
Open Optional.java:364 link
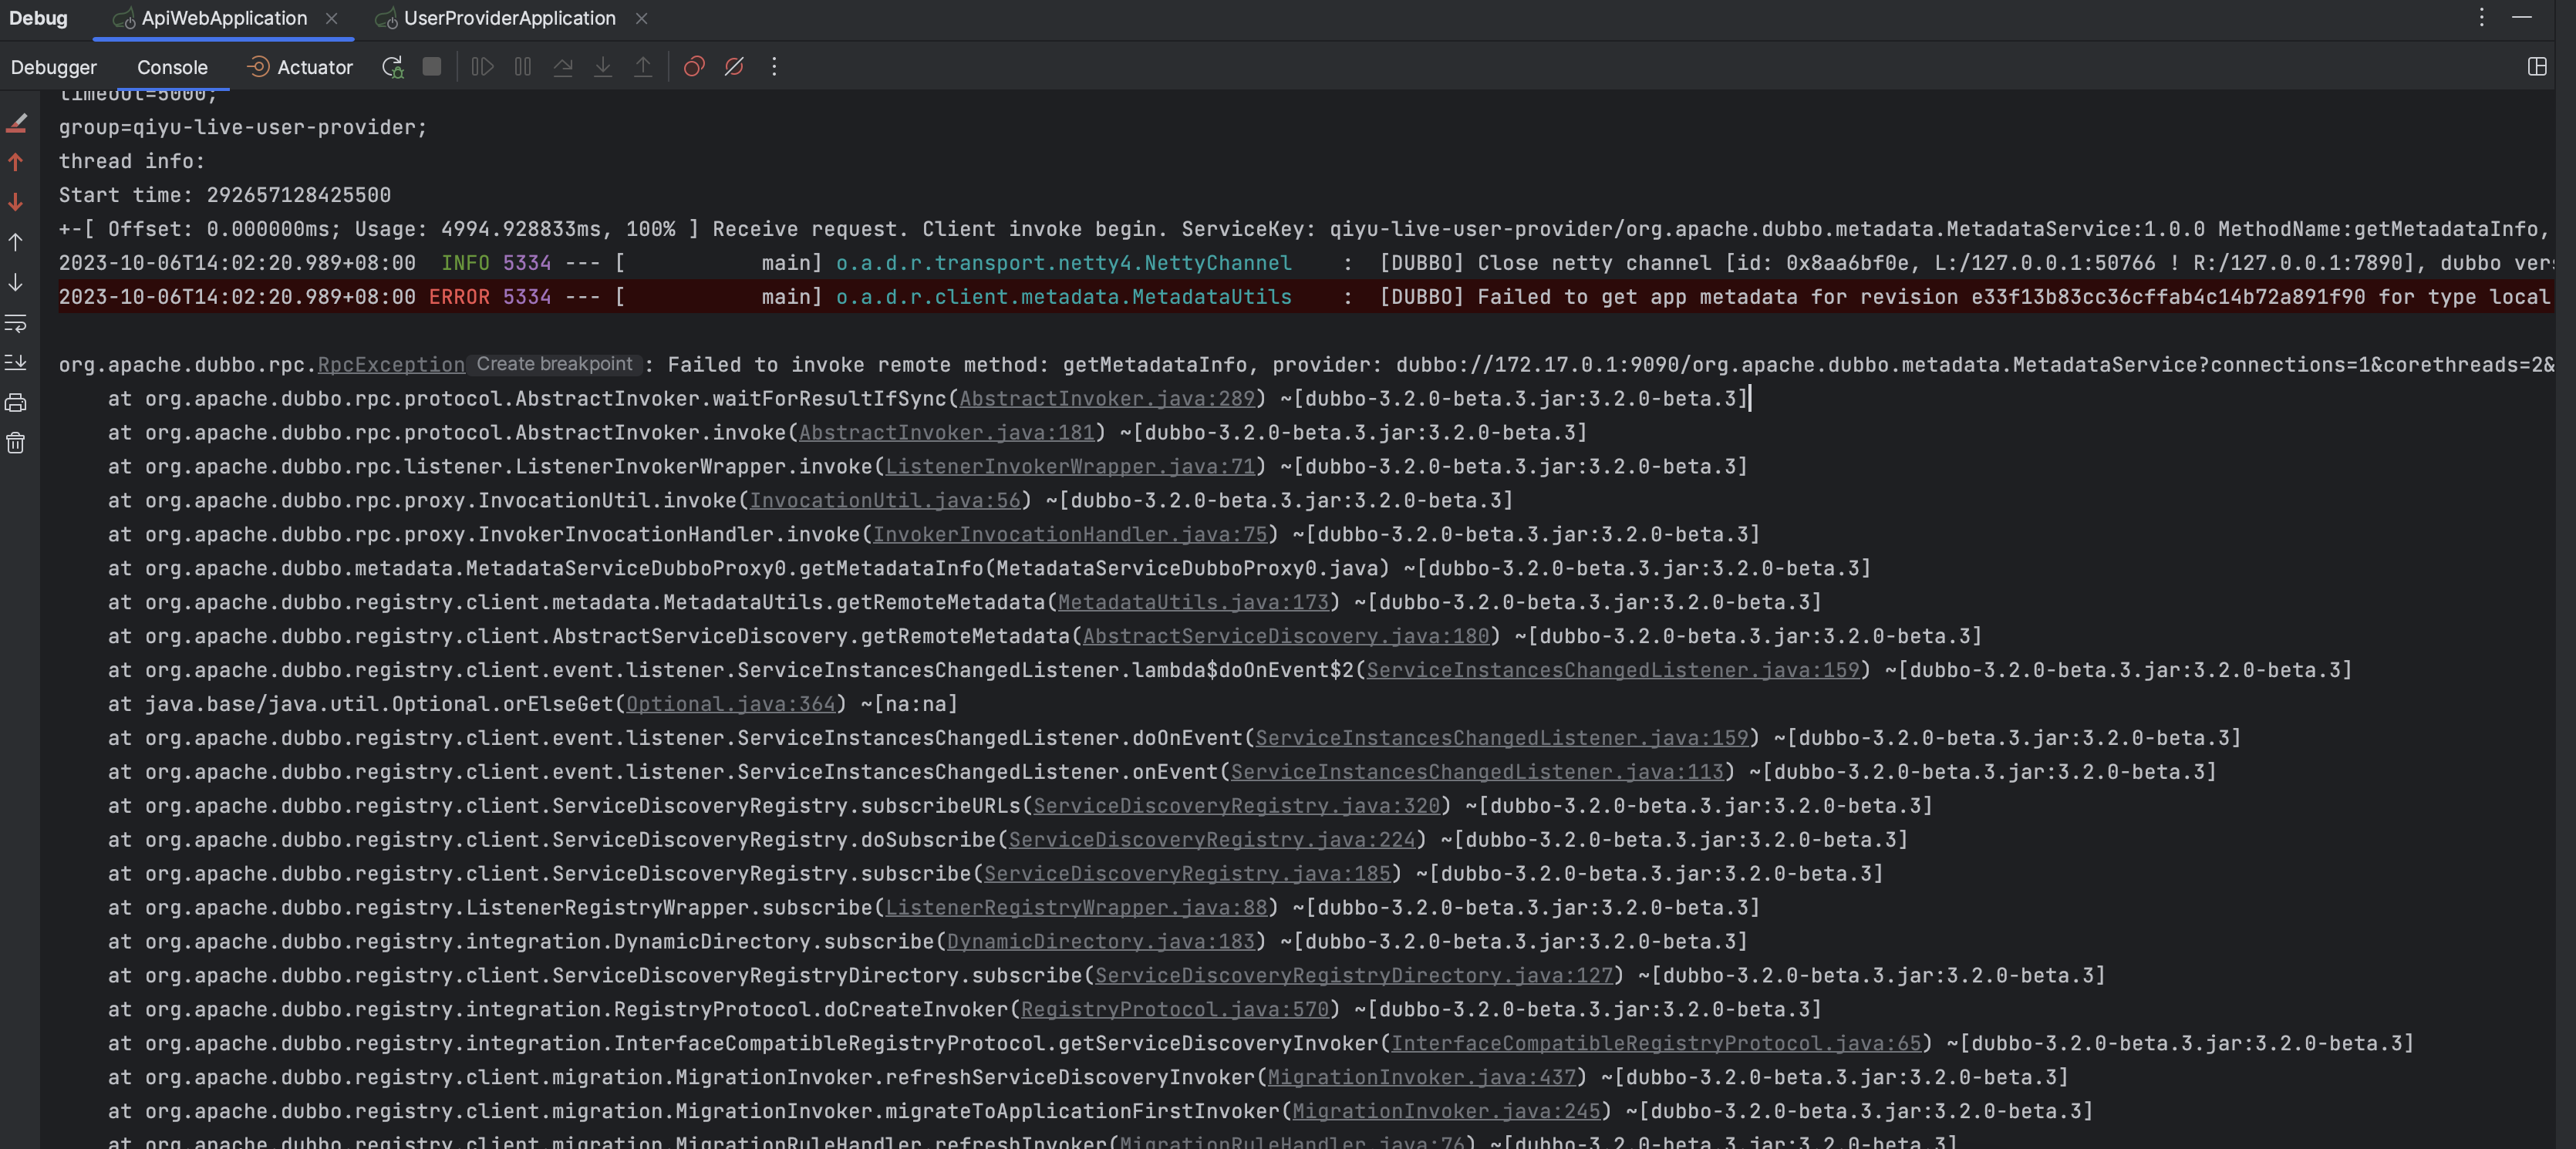[x=730, y=705]
